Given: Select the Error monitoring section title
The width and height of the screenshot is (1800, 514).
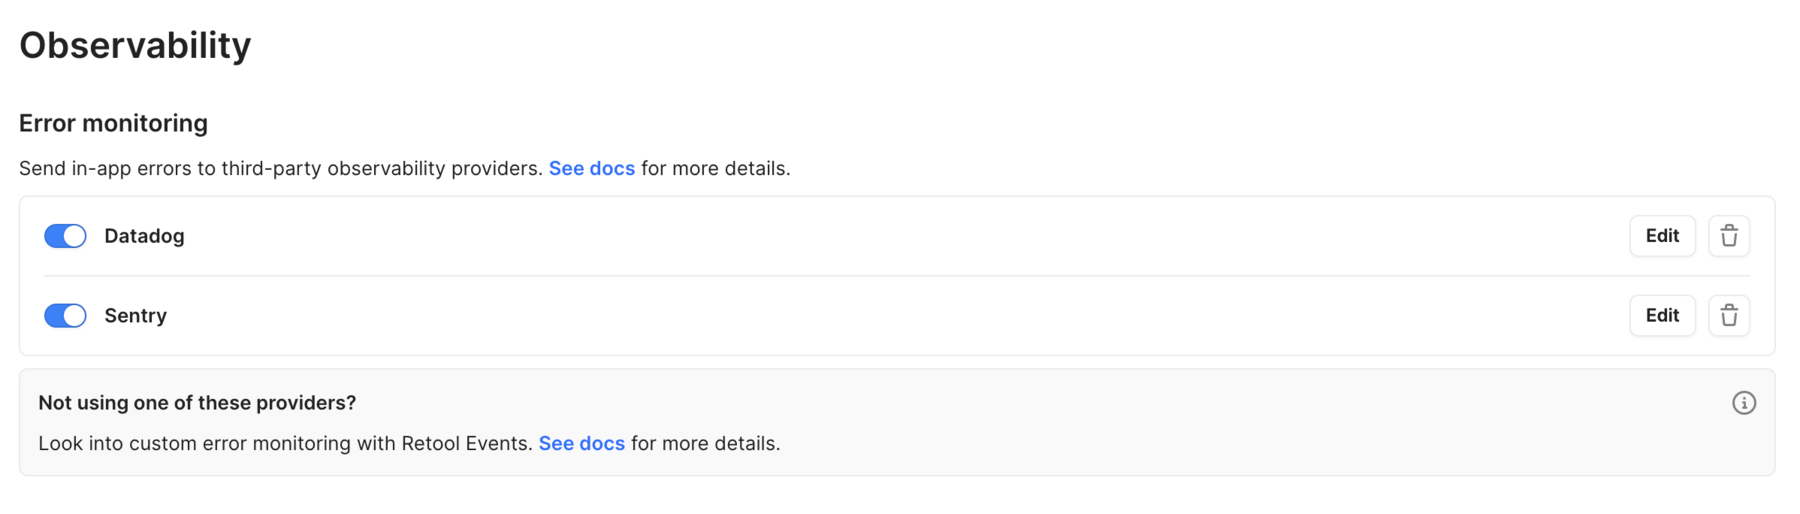Looking at the screenshot, I should coord(113,123).
